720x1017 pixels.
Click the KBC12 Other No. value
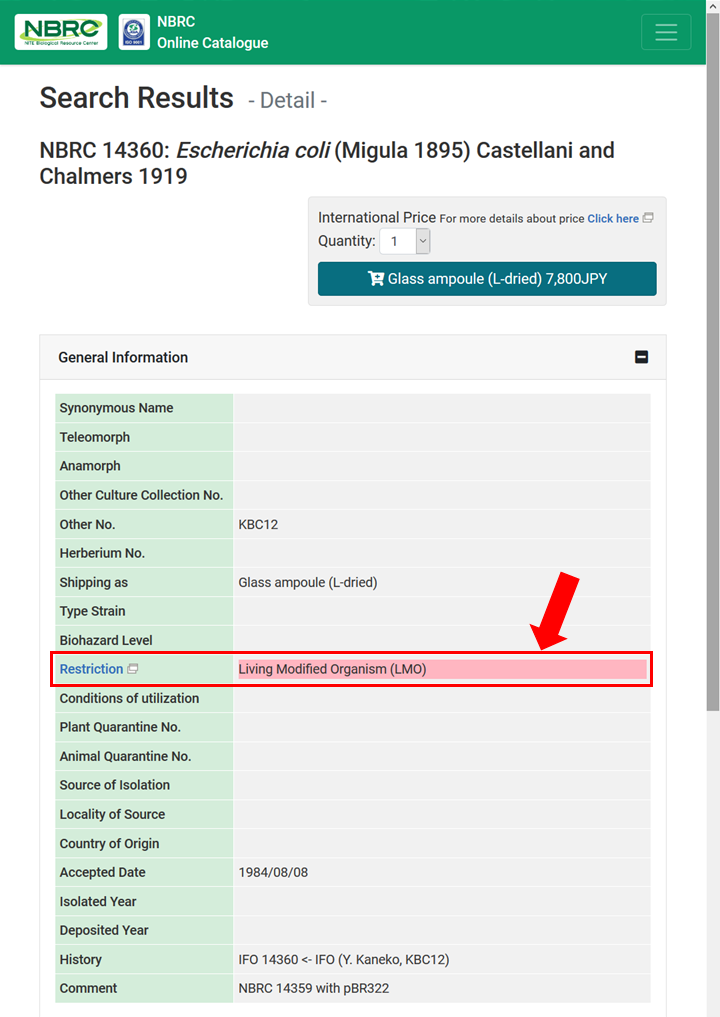click(x=258, y=524)
